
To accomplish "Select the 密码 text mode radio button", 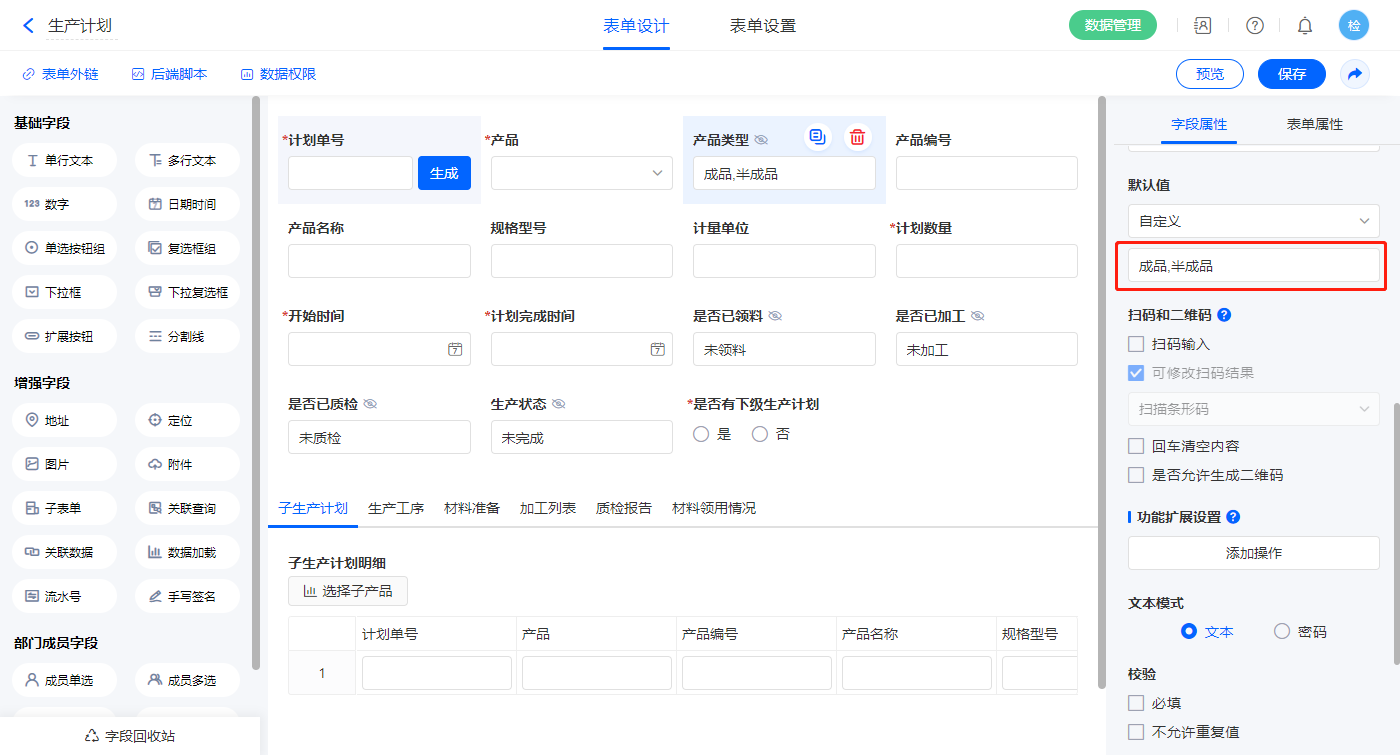I will pyautogui.click(x=1282, y=631).
